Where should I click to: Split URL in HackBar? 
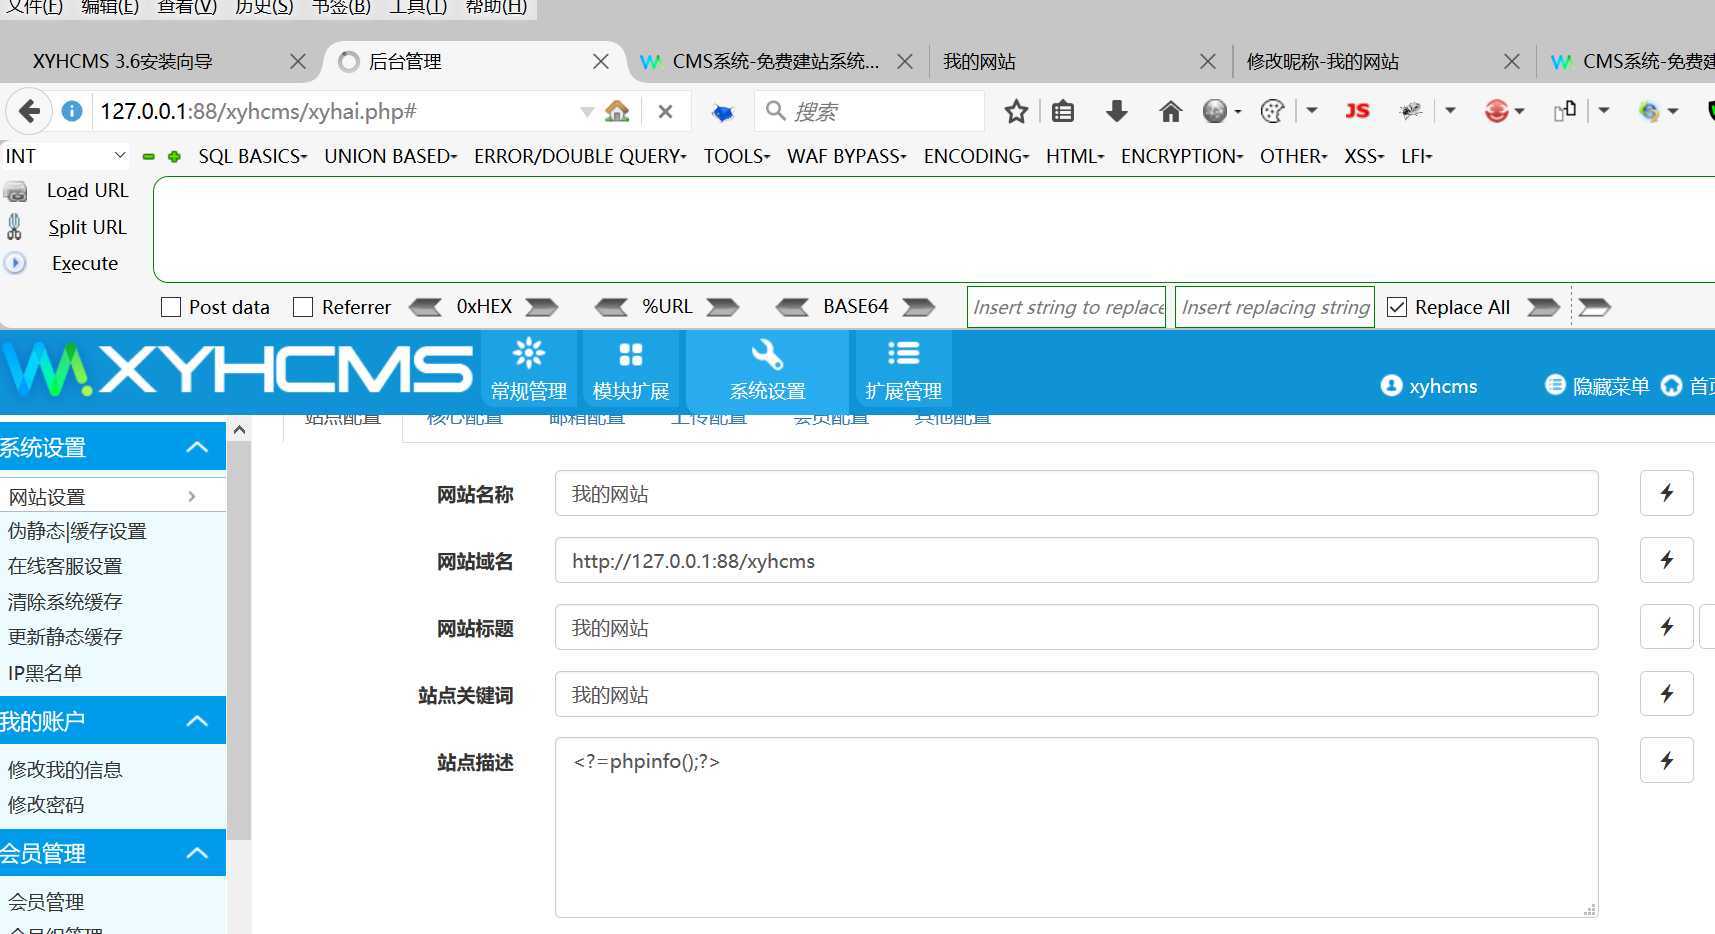(x=87, y=227)
